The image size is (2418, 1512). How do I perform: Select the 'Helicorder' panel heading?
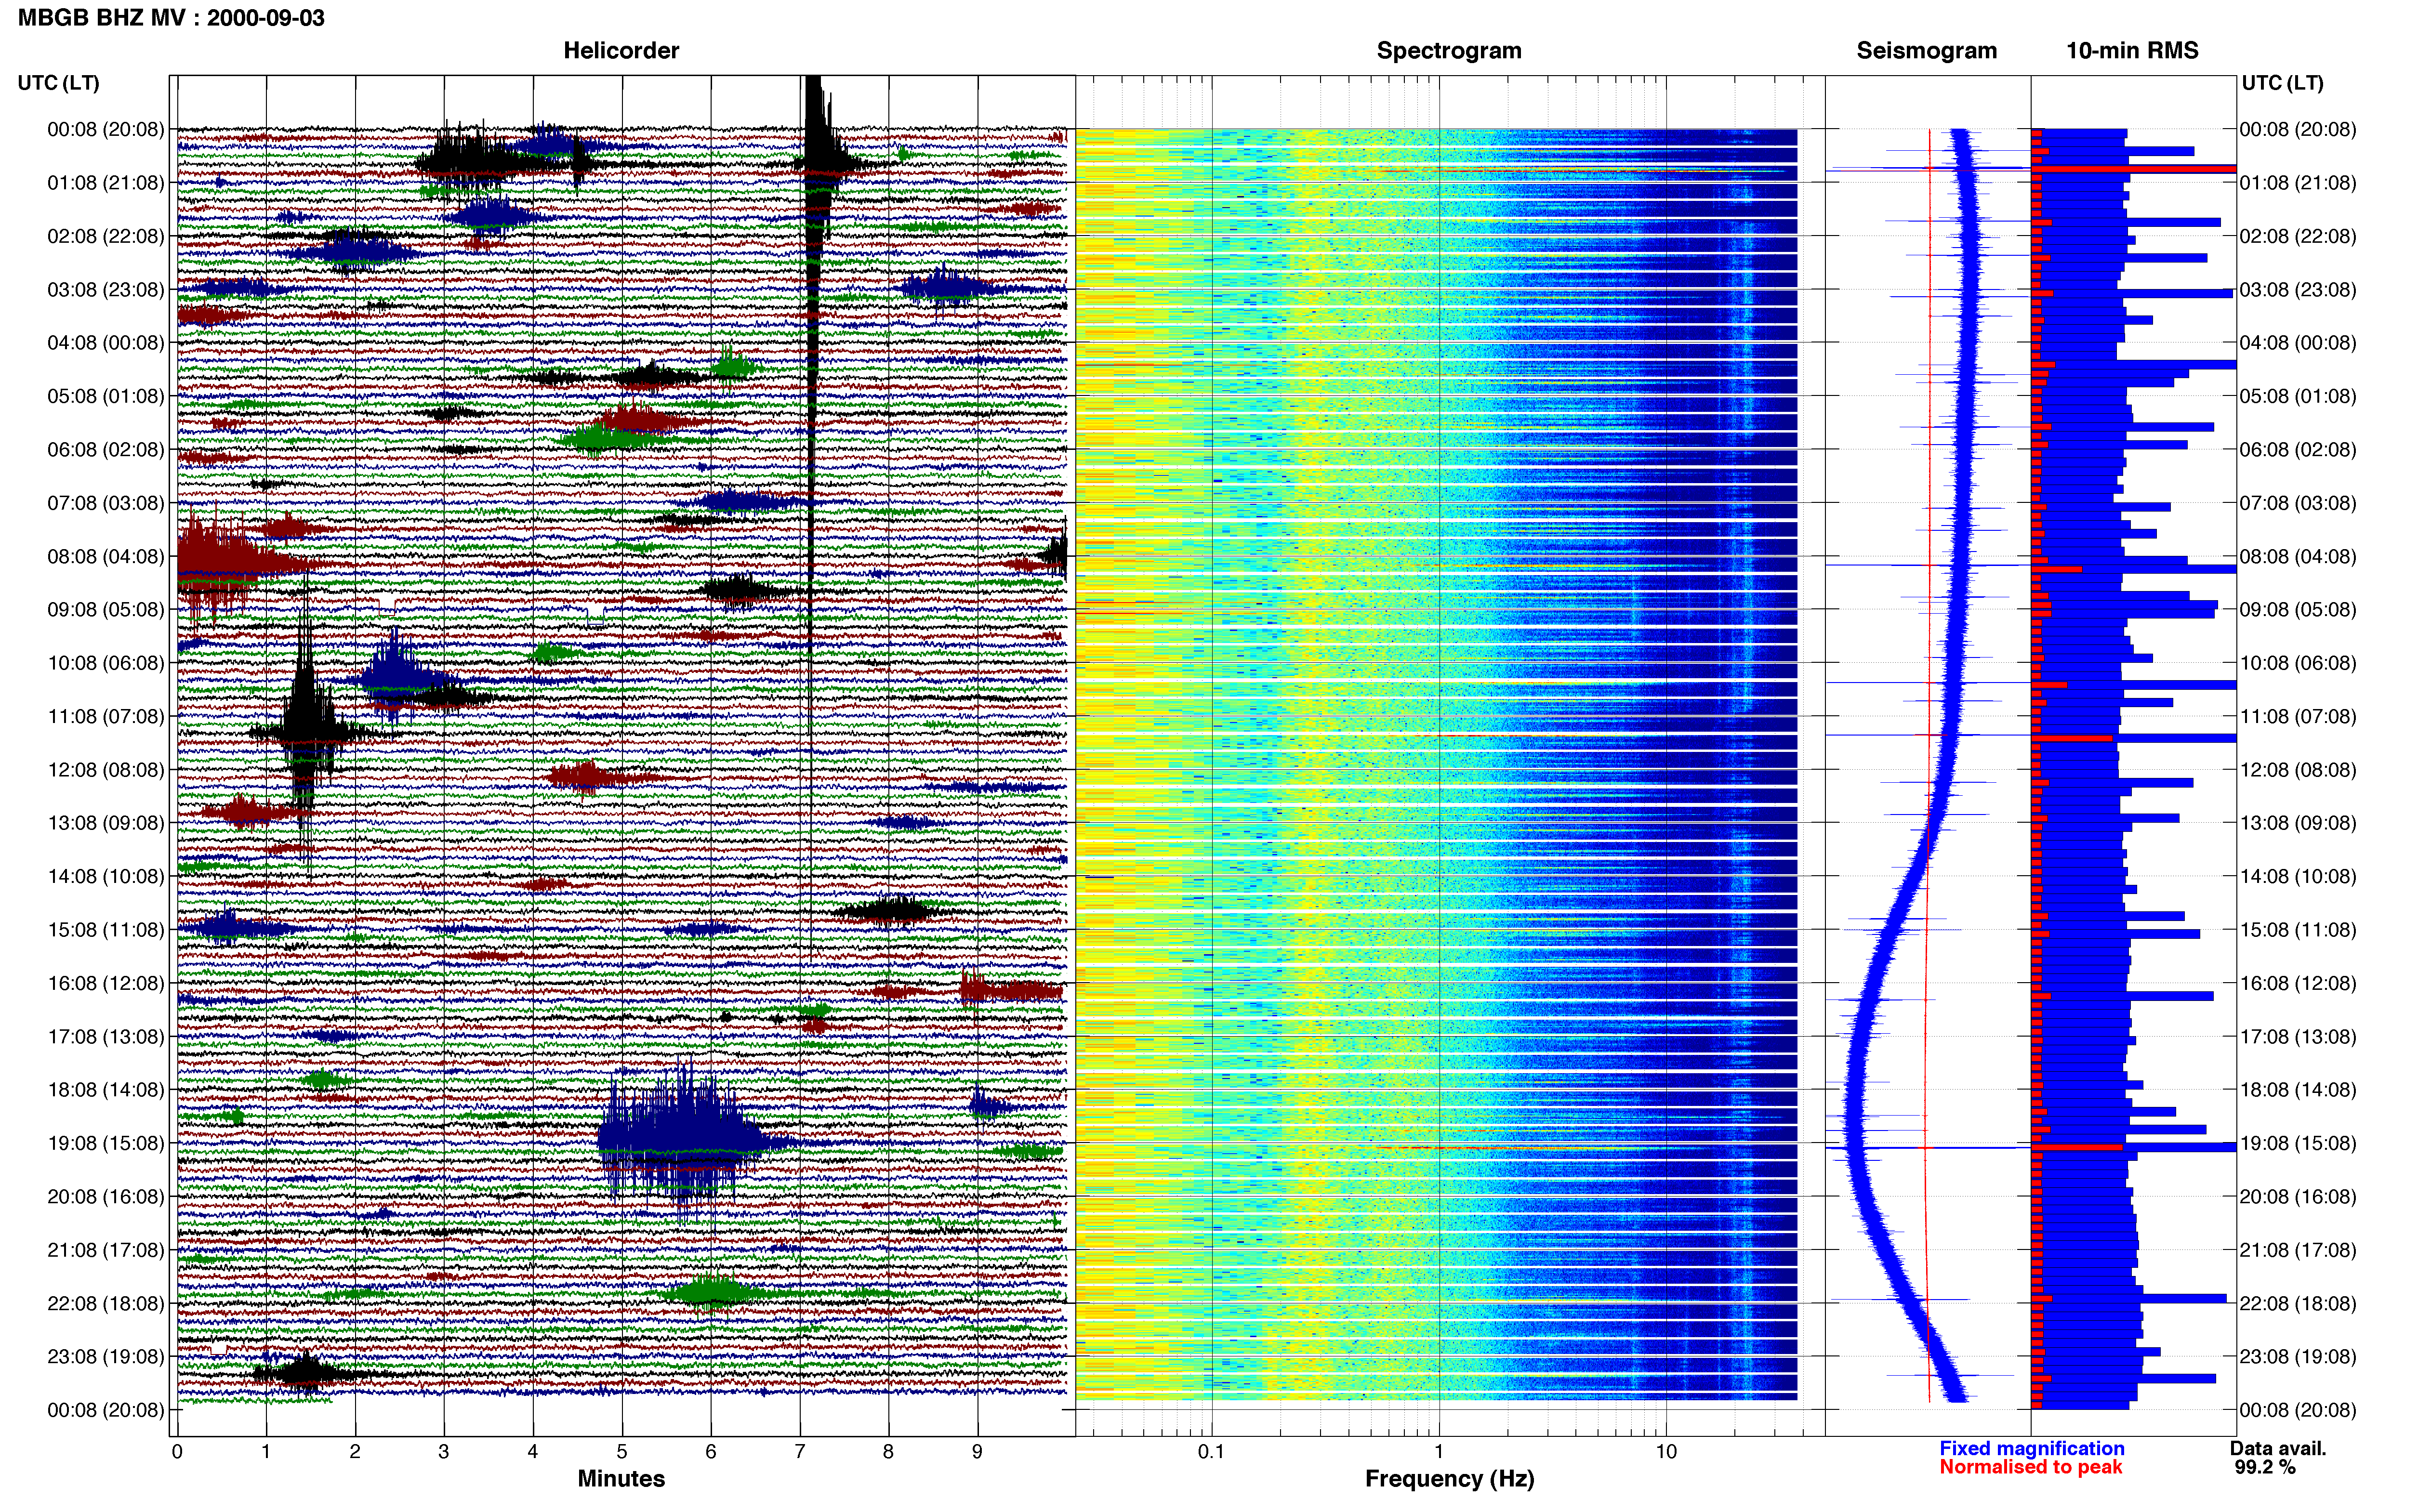point(621,51)
